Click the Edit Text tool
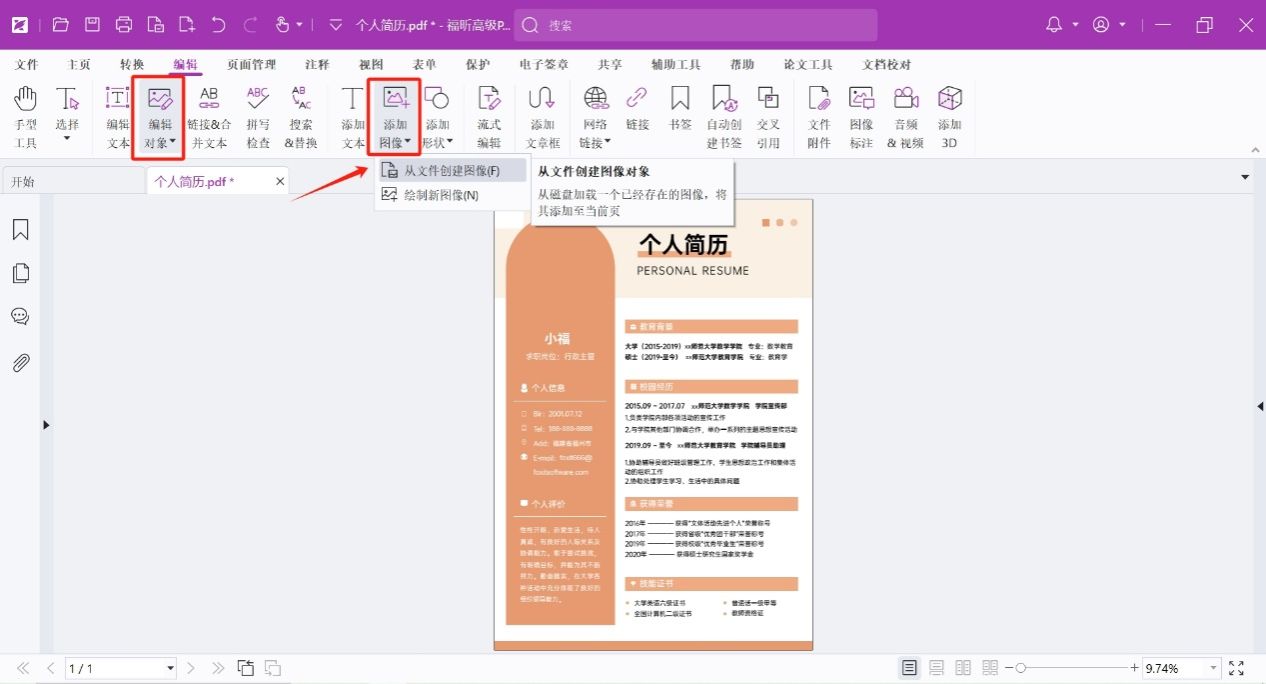Image resolution: width=1266 pixels, height=684 pixels. point(118,117)
